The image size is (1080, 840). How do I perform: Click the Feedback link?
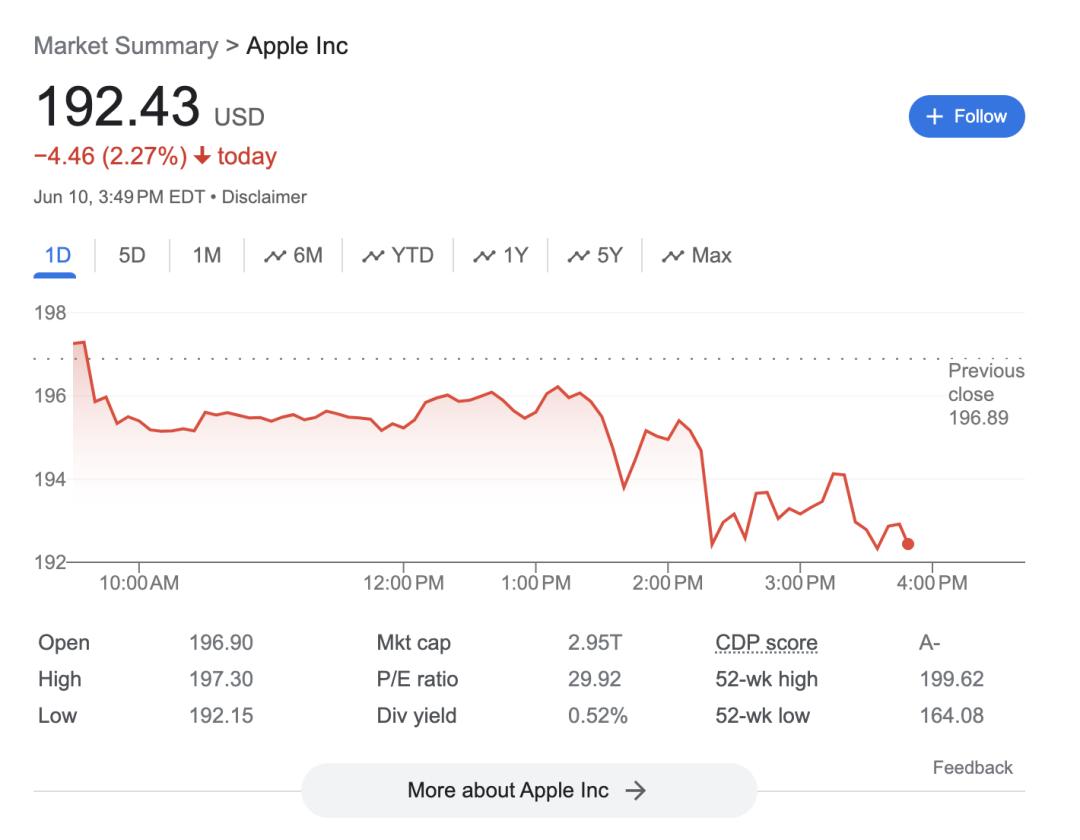click(973, 768)
